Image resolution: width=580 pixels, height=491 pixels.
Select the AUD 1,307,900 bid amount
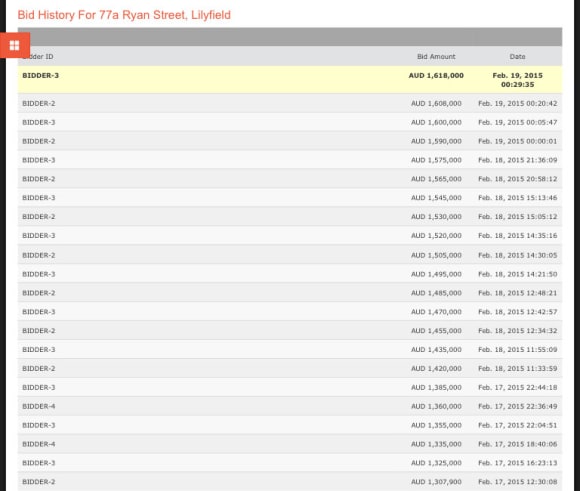[436, 482]
